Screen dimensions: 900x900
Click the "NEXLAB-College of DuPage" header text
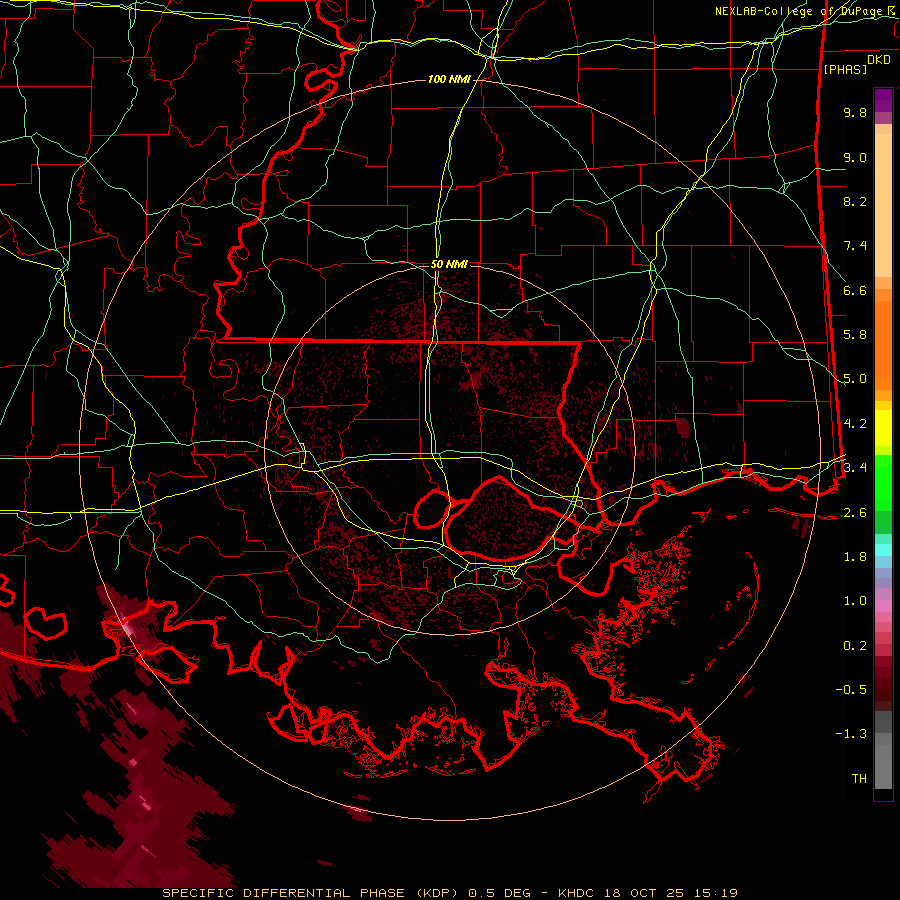click(x=799, y=11)
